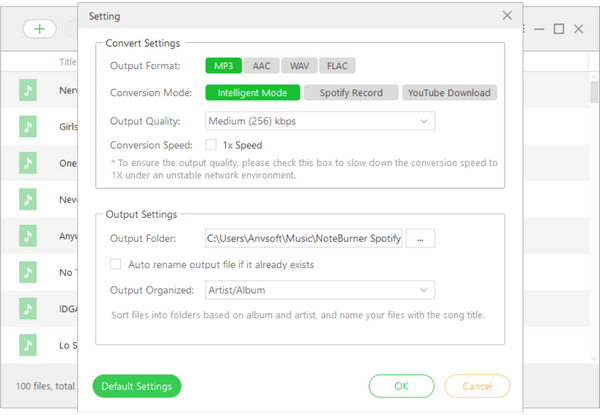Minimize the main NoteBurner window
The height and width of the screenshot is (415, 600).
(x=539, y=29)
